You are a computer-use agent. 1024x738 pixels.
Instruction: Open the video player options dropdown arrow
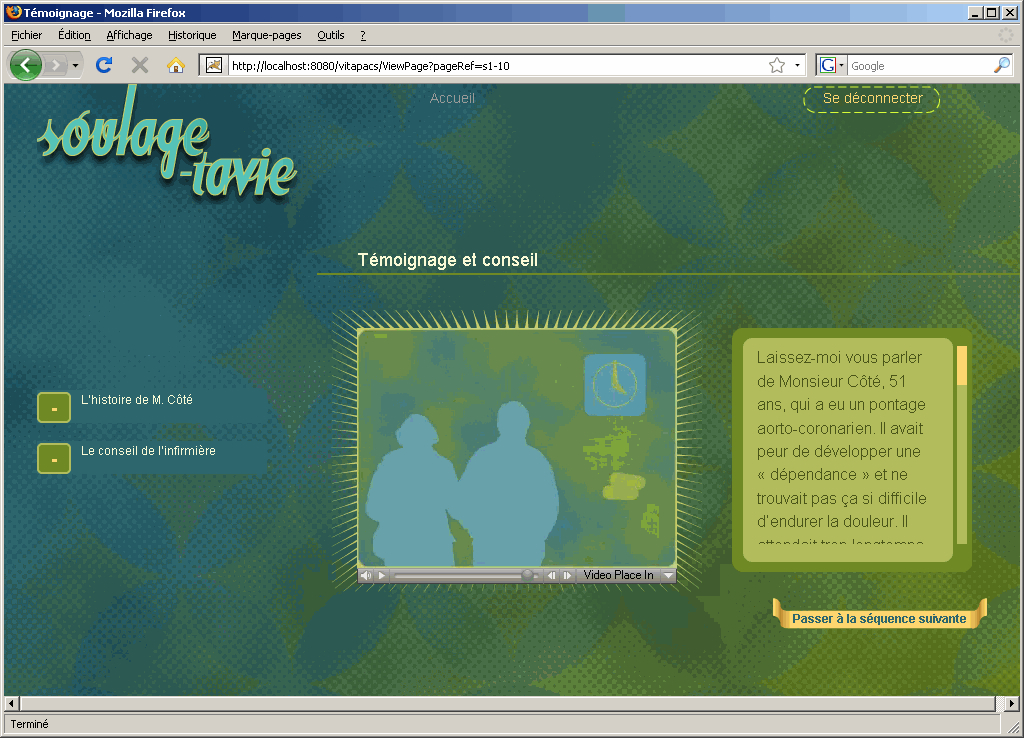[669, 576]
